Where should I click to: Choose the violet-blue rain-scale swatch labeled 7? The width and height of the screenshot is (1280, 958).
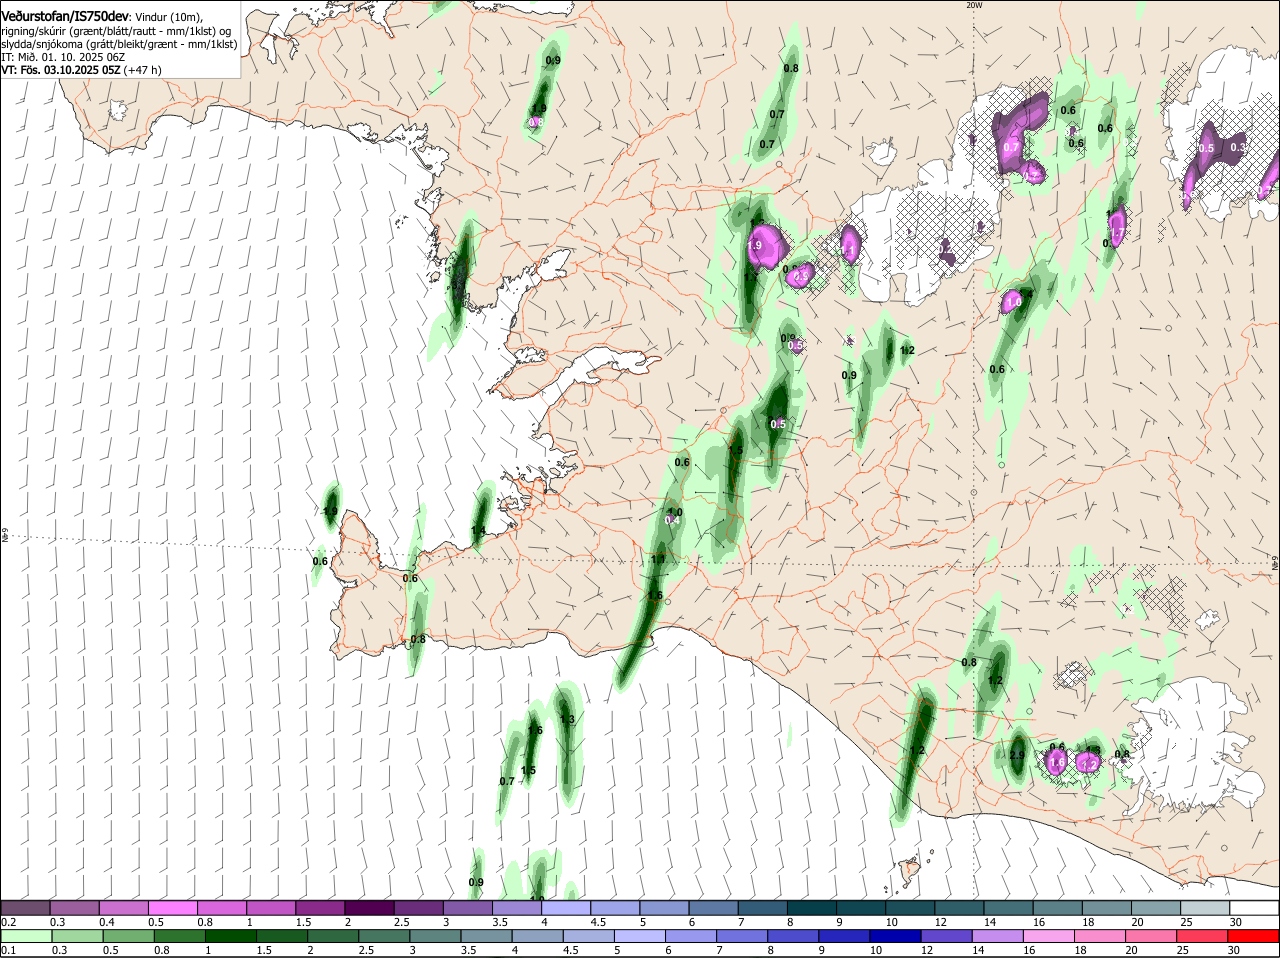point(740,936)
